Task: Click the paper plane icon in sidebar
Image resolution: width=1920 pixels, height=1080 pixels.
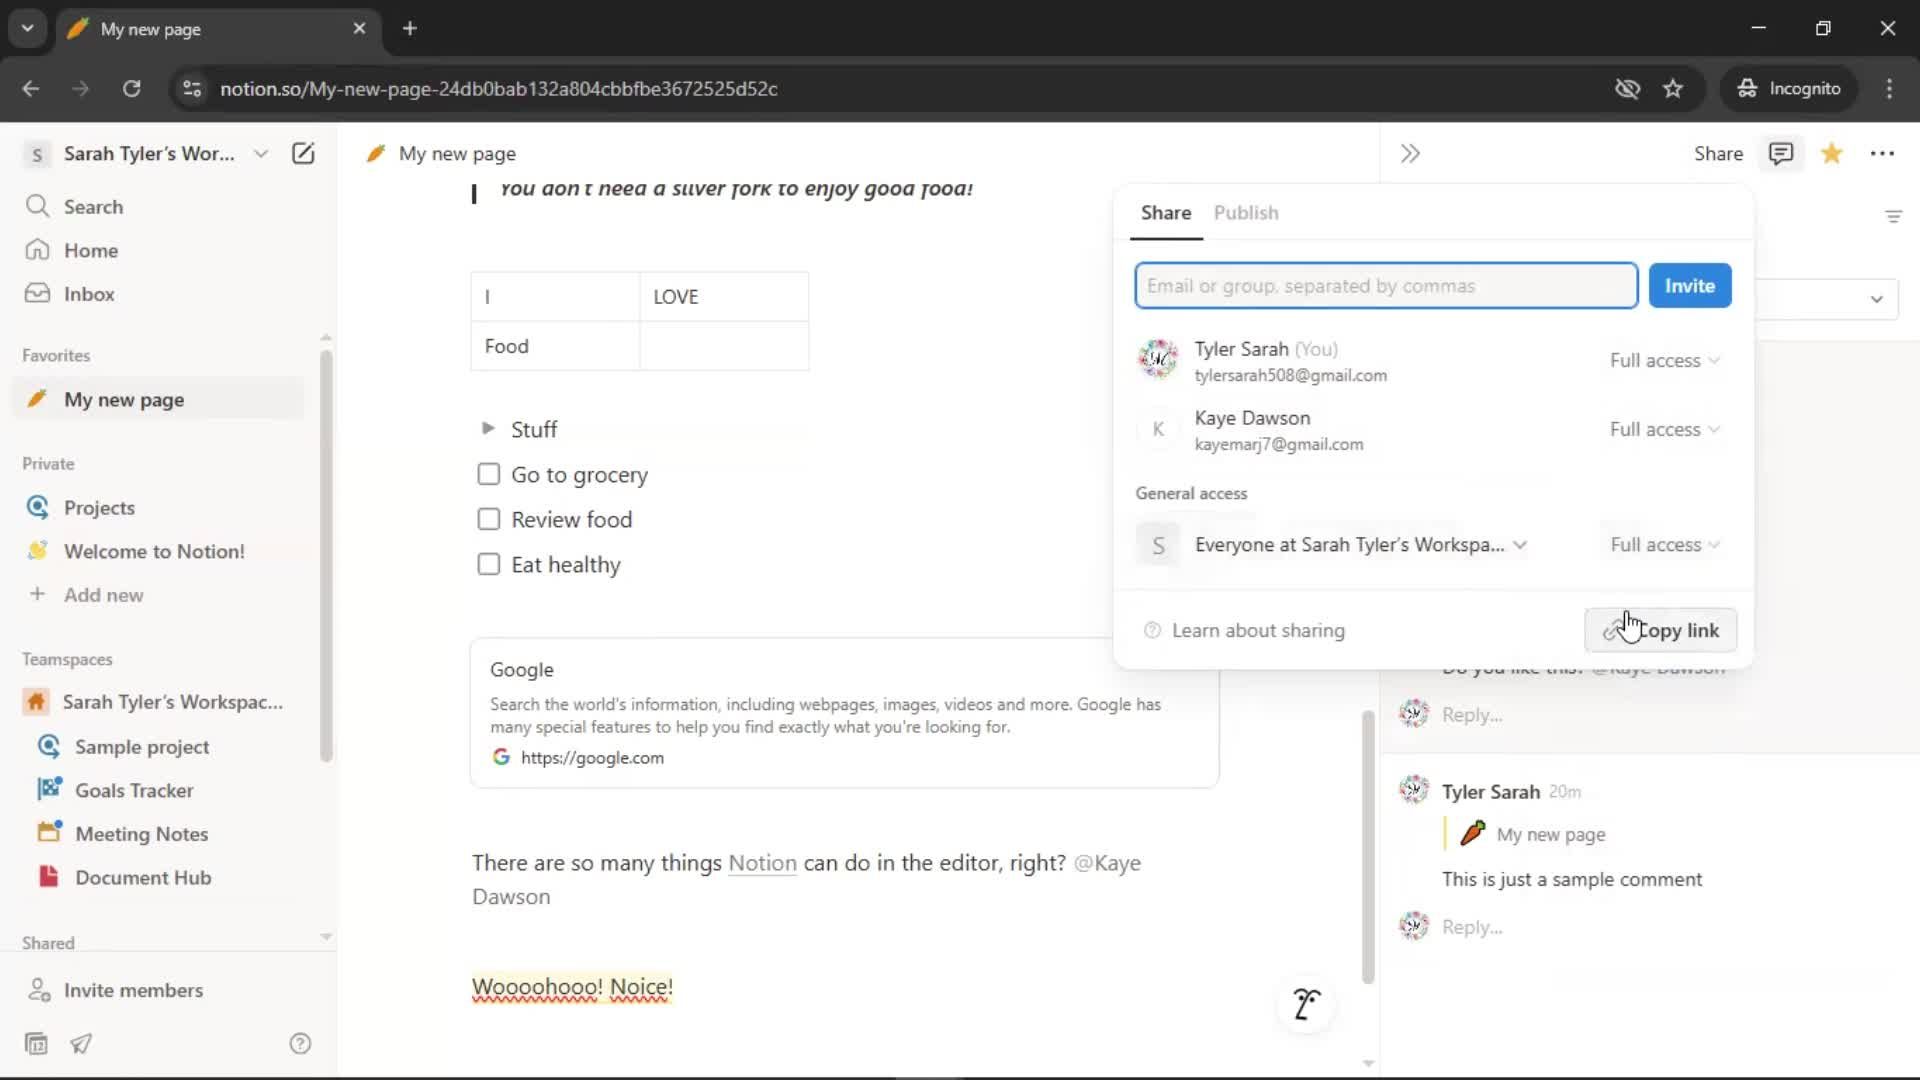Action: pyautogui.click(x=81, y=1044)
